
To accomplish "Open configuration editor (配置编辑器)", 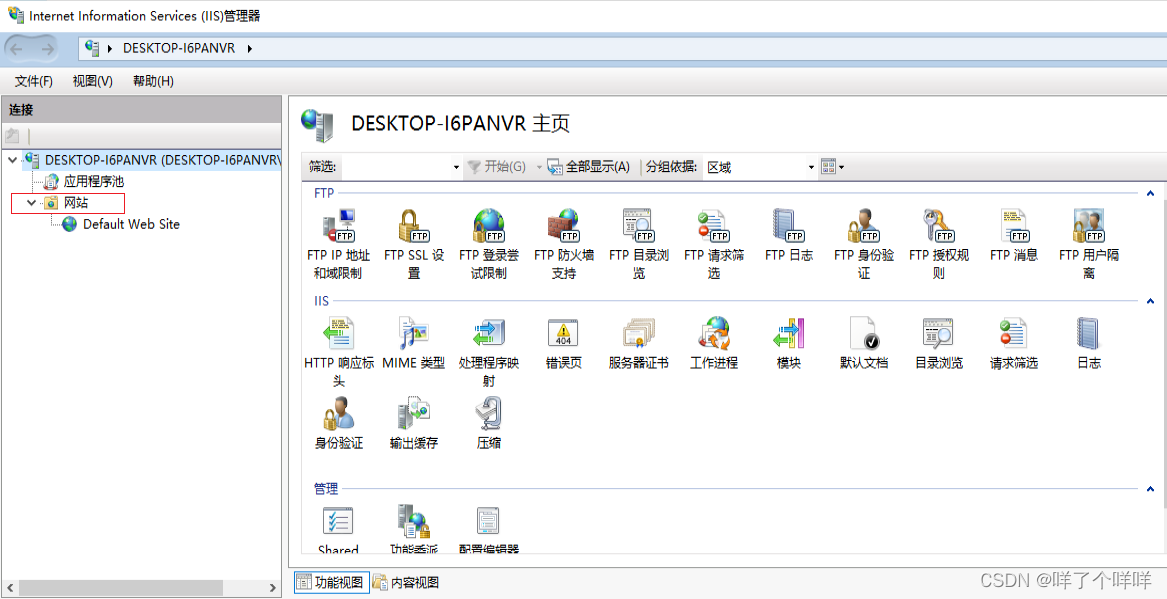I will click(489, 530).
